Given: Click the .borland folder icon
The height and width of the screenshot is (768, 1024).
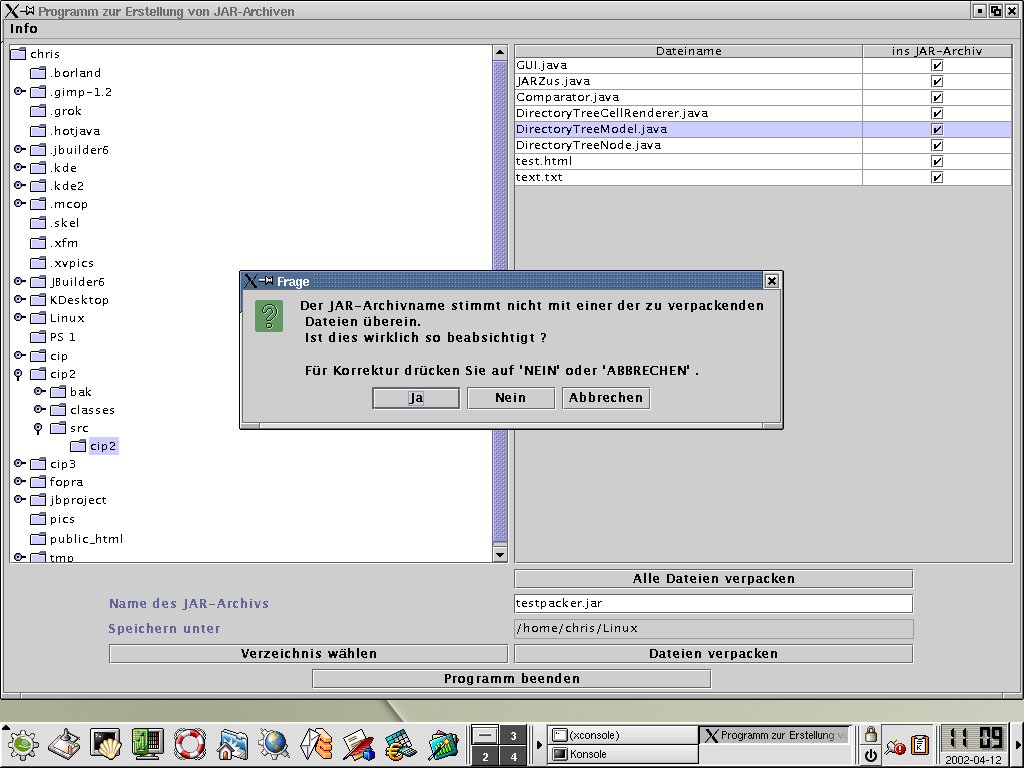Looking at the screenshot, I should [39, 72].
